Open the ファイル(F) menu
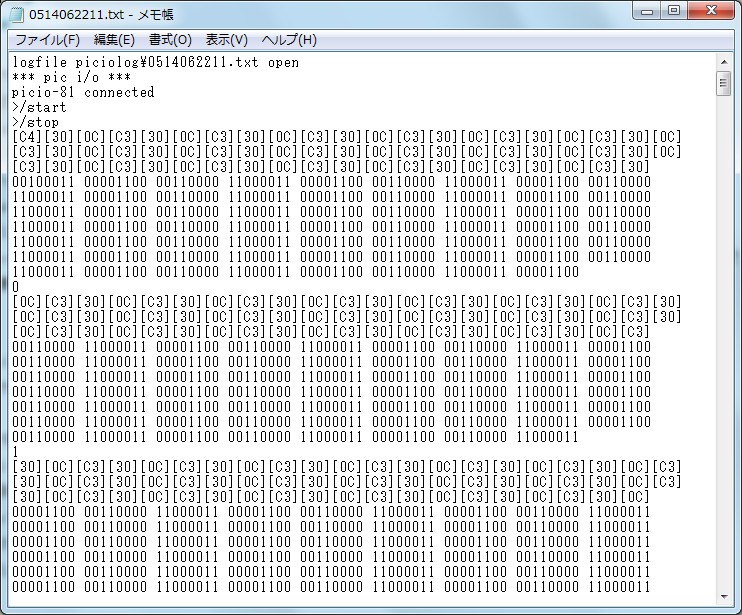The height and width of the screenshot is (615, 742). tap(47, 40)
